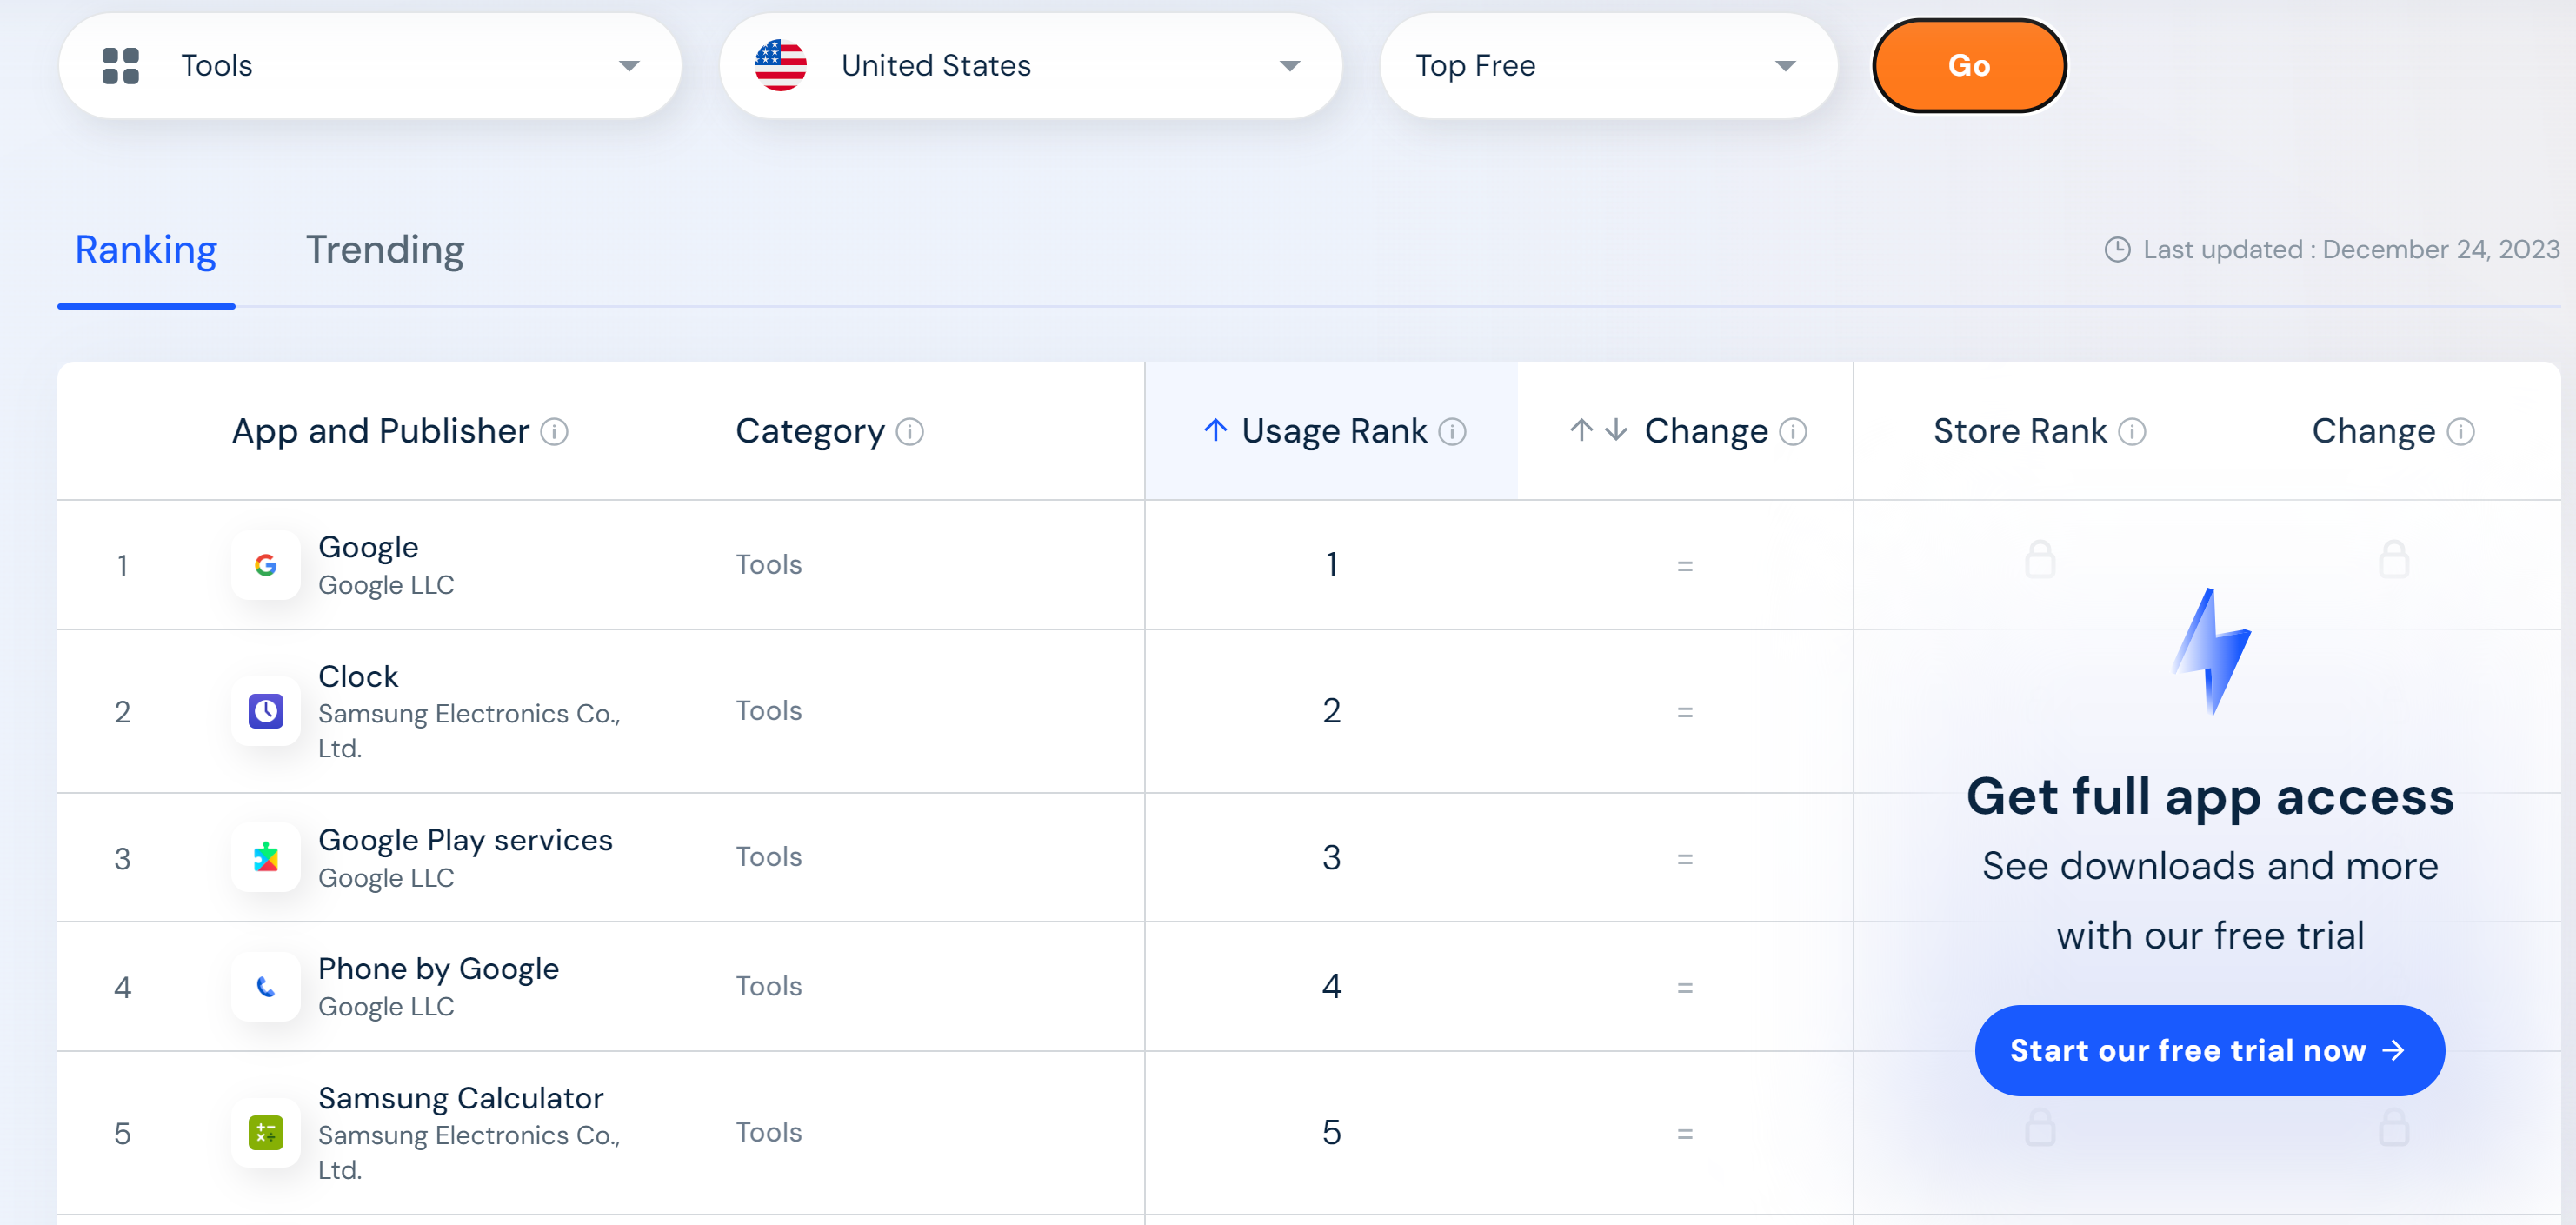The image size is (2576, 1225).
Task: Click the lock icon under Store Rank in Google row
Action: pyautogui.click(x=2040, y=559)
